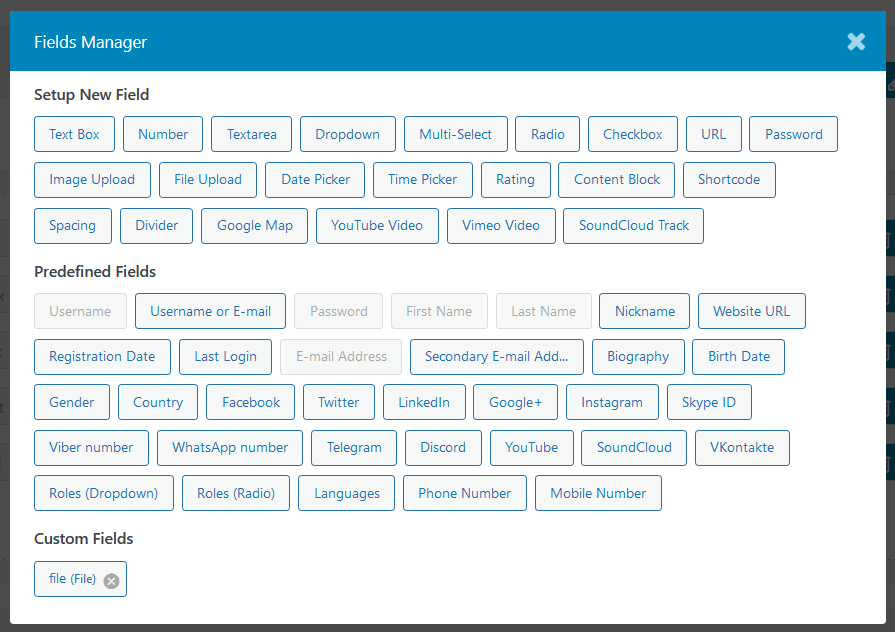The height and width of the screenshot is (632, 895).
Task: Select predefined Username or E-mail field
Action: 211,311
